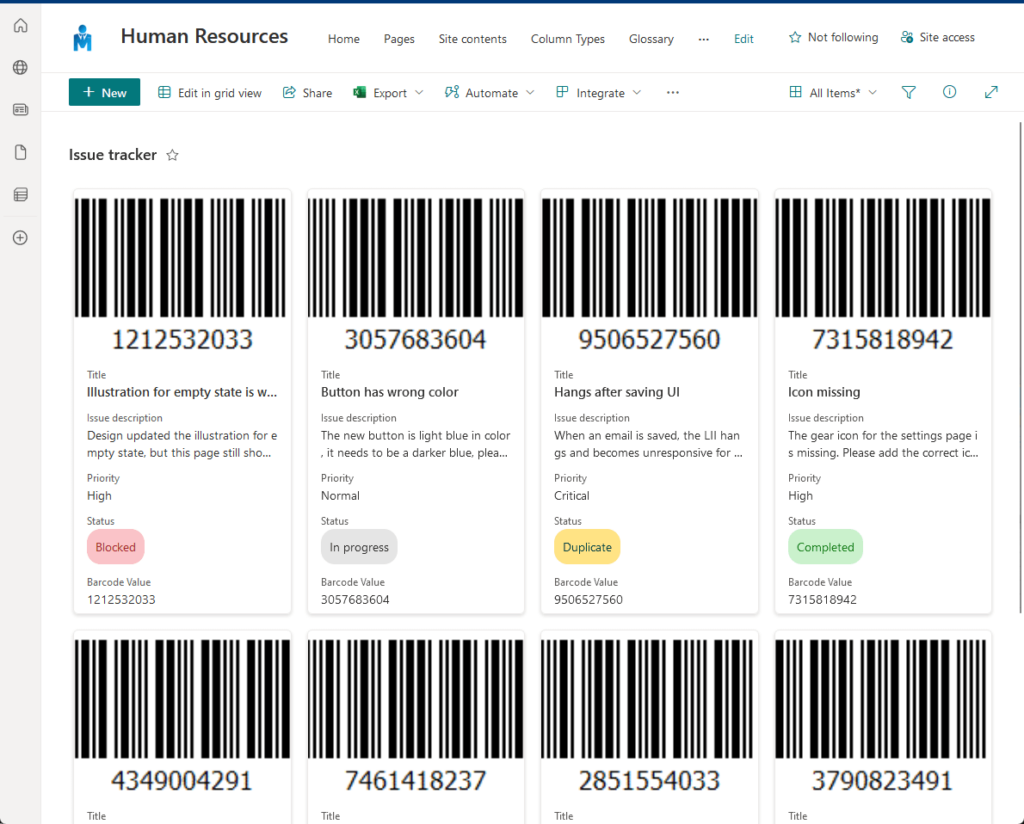Viewport: 1024px width, 824px height.
Task: Click title 'Button has wrong color'
Action: tap(389, 392)
